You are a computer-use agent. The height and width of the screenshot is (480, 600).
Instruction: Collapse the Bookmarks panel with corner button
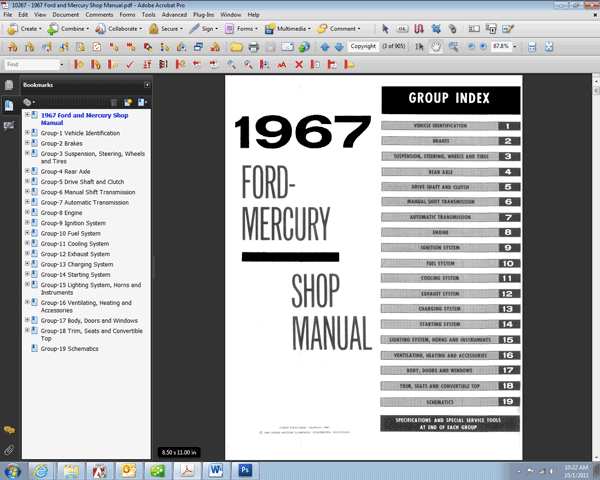(x=147, y=85)
